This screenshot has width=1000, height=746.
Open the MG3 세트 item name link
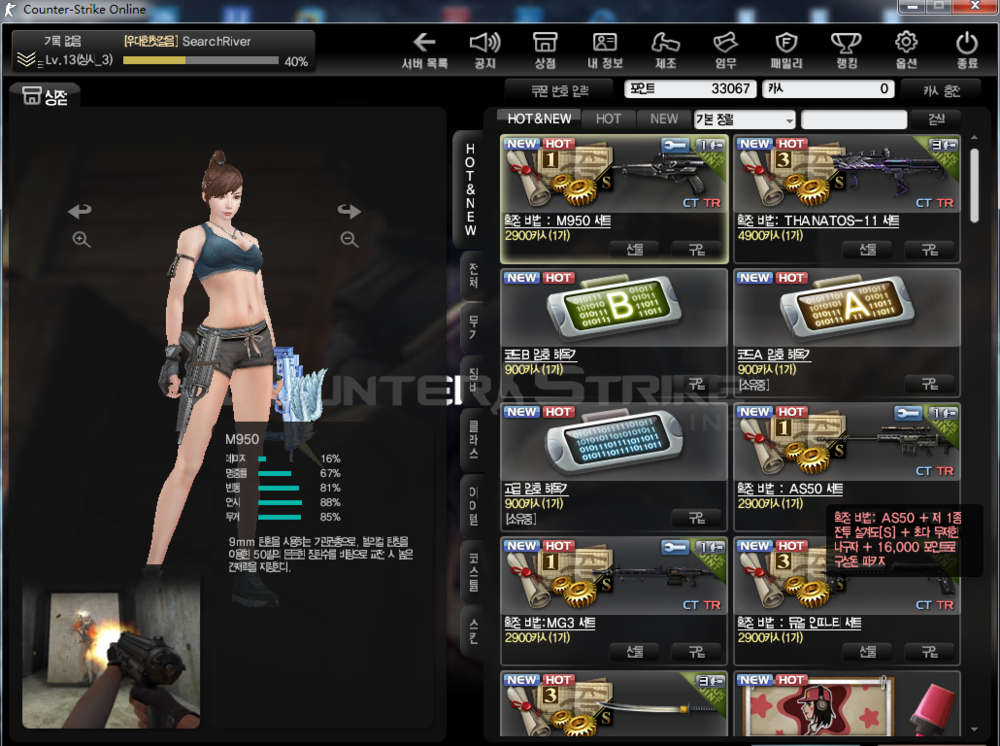pos(550,622)
